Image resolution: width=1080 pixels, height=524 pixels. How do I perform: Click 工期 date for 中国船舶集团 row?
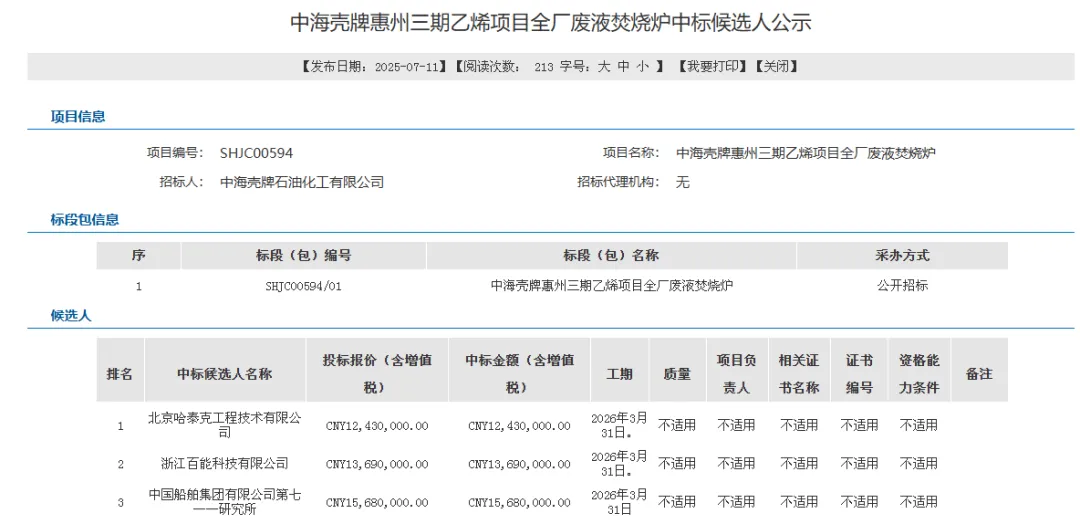click(x=619, y=502)
